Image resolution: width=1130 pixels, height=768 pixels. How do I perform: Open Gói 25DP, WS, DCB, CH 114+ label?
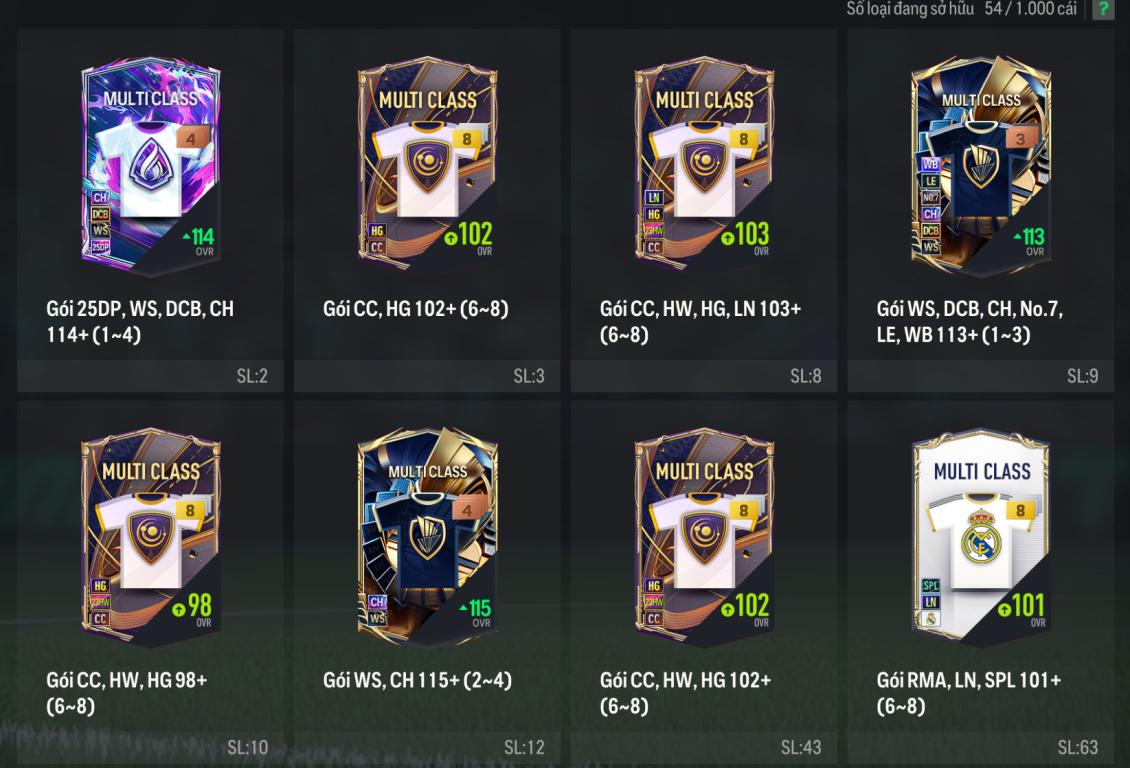tap(140, 321)
